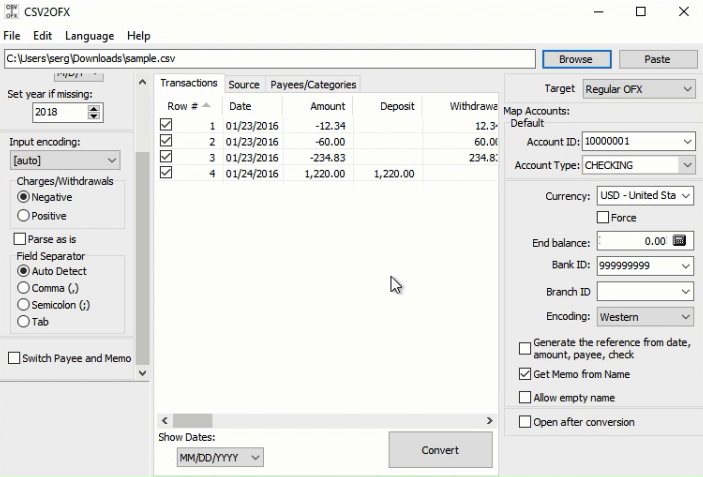The height and width of the screenshot is (477, 703).
Task: Enable Generate the reference from date option
Action: 525,348
